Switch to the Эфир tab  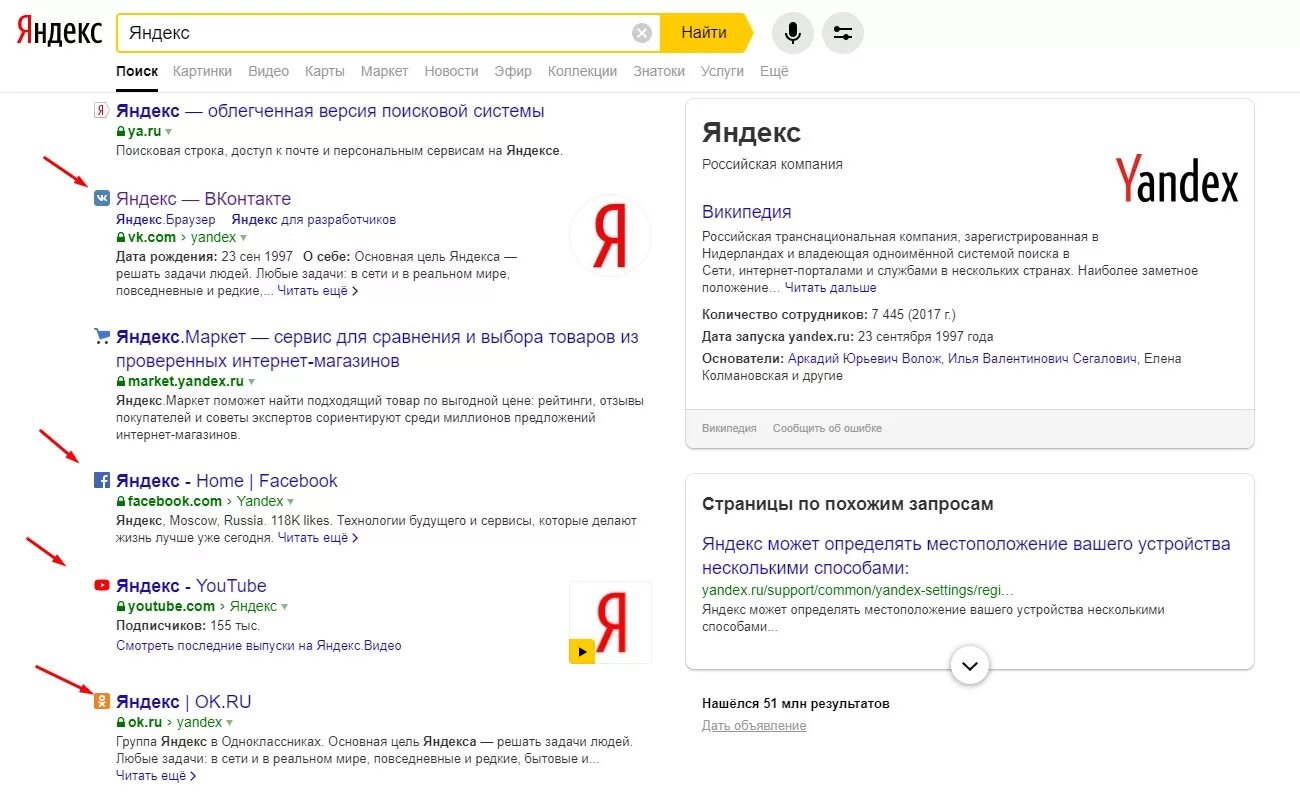tap(513, 71)
